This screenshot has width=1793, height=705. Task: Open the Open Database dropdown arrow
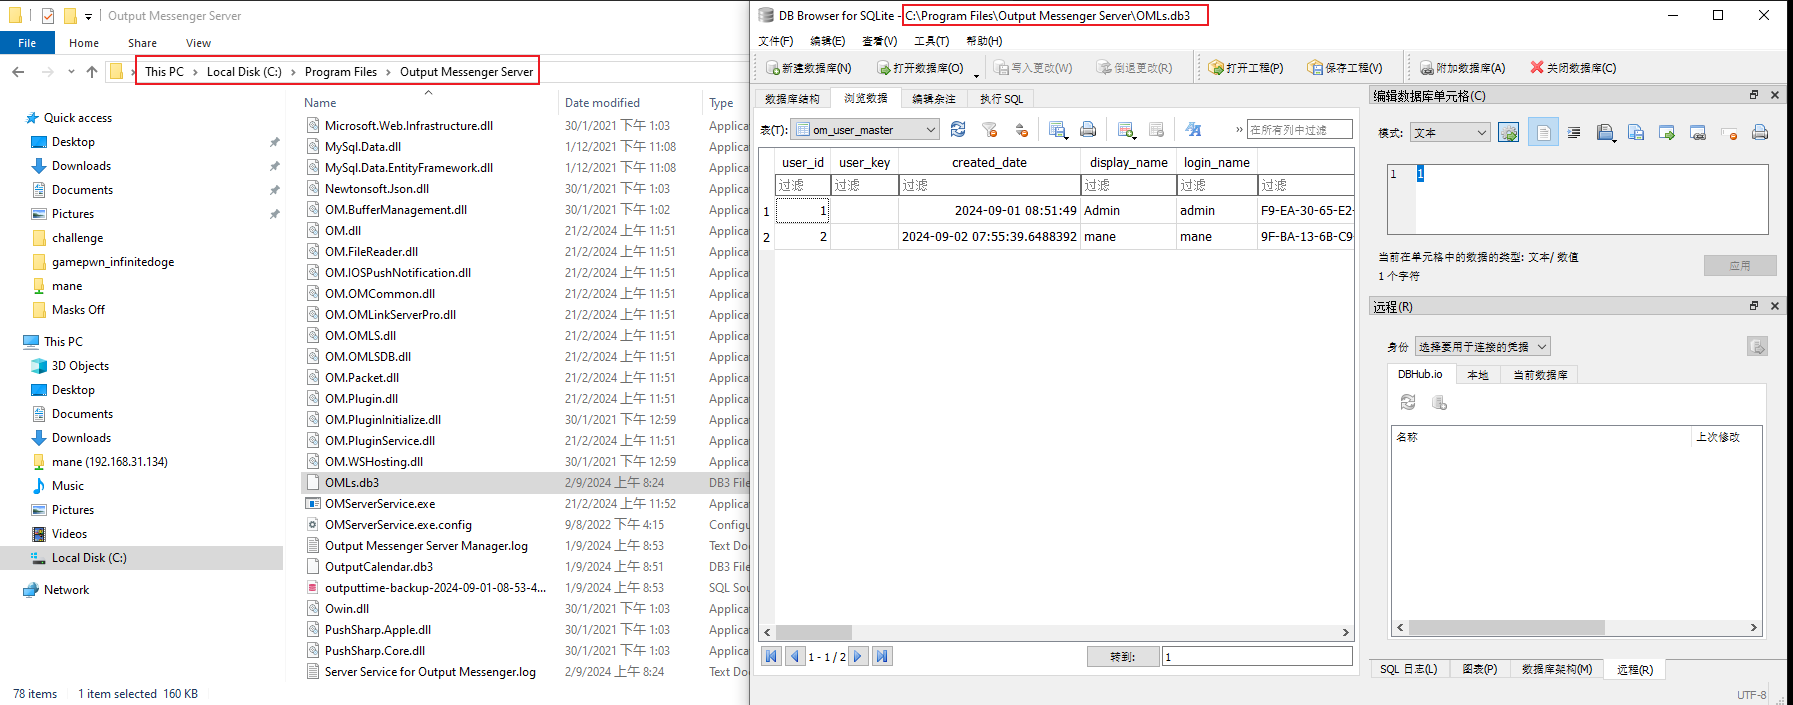coord(976,76)
